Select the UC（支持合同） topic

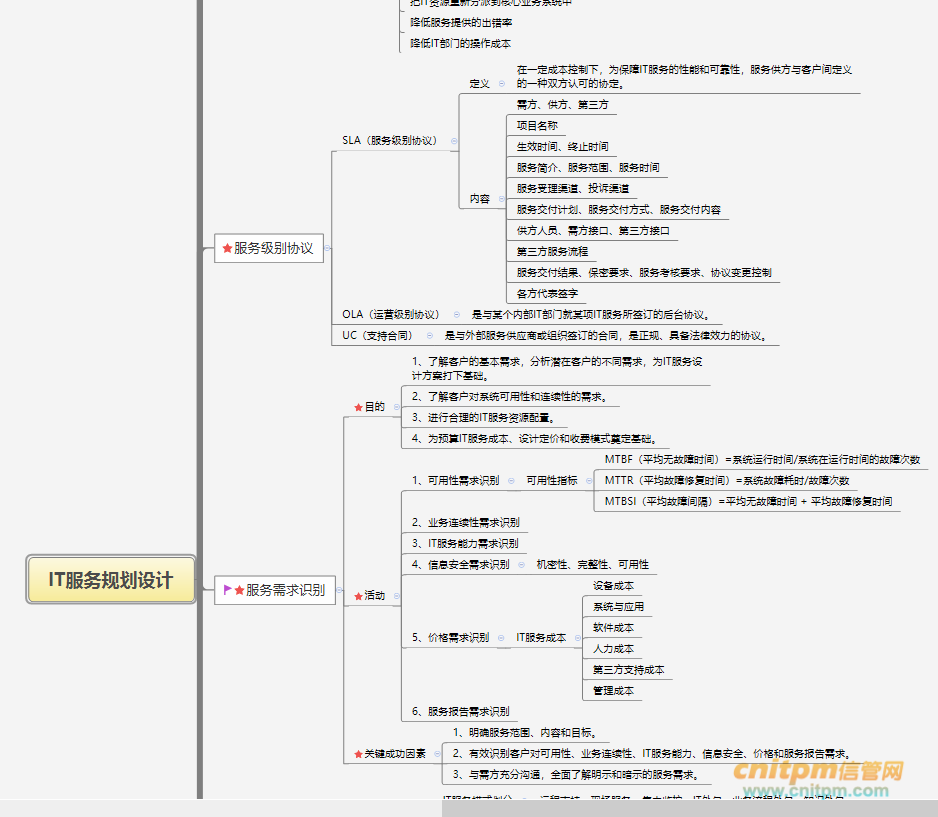pyautogui.click(x=377, y=335)
